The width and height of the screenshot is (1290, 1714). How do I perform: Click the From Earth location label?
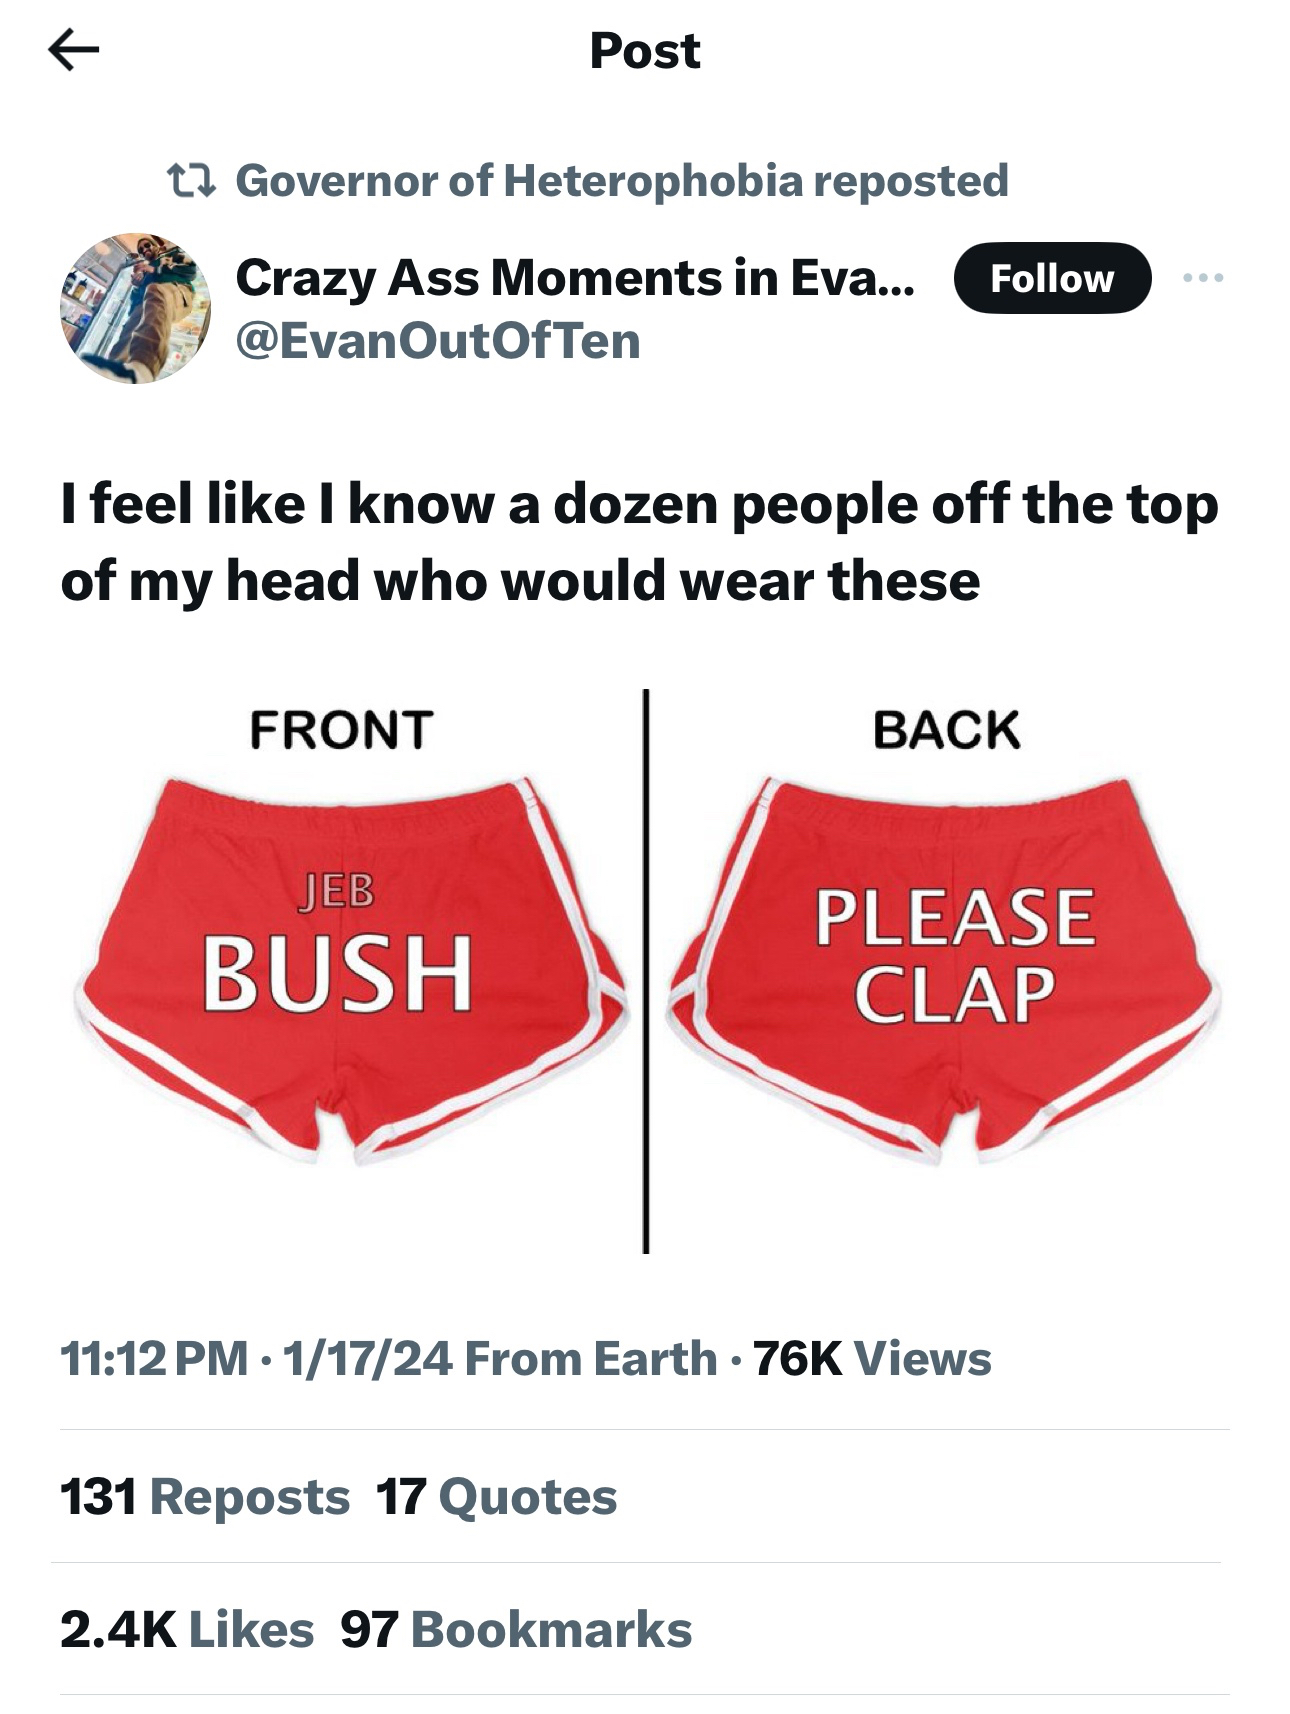pos(591,1358)
